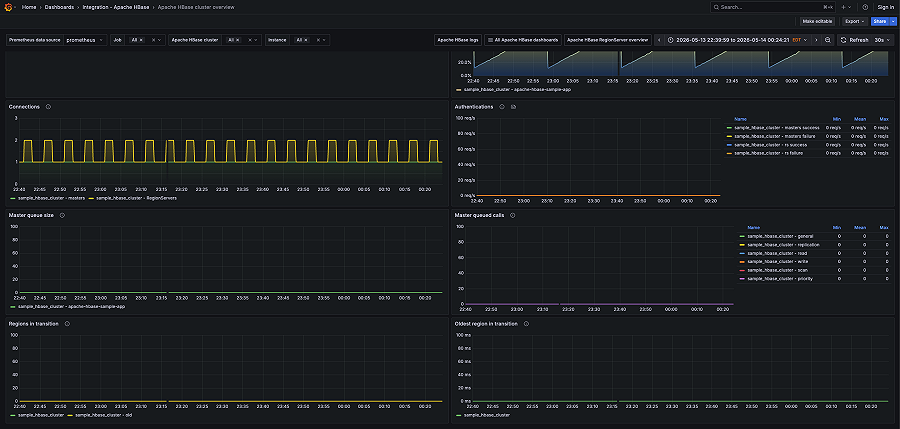Screen dimensions: 900x429
Task: Open the Share options arrow
Action: [893, 21]
